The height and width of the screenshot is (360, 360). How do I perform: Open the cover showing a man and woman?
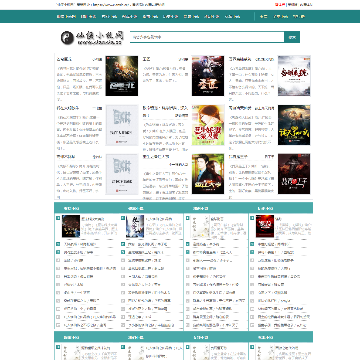[208, 174]
